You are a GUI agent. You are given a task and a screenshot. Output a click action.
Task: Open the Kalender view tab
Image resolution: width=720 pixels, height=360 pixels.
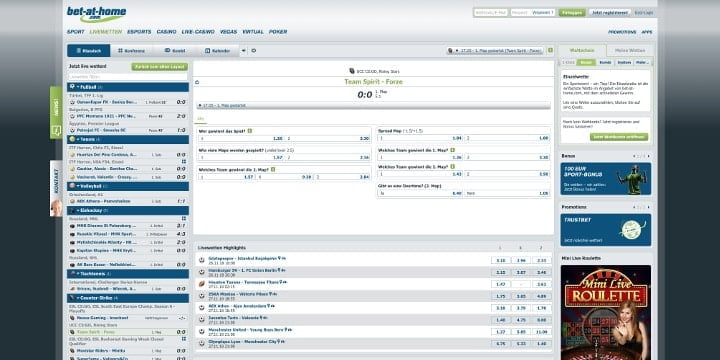click(x=218, y=51)
